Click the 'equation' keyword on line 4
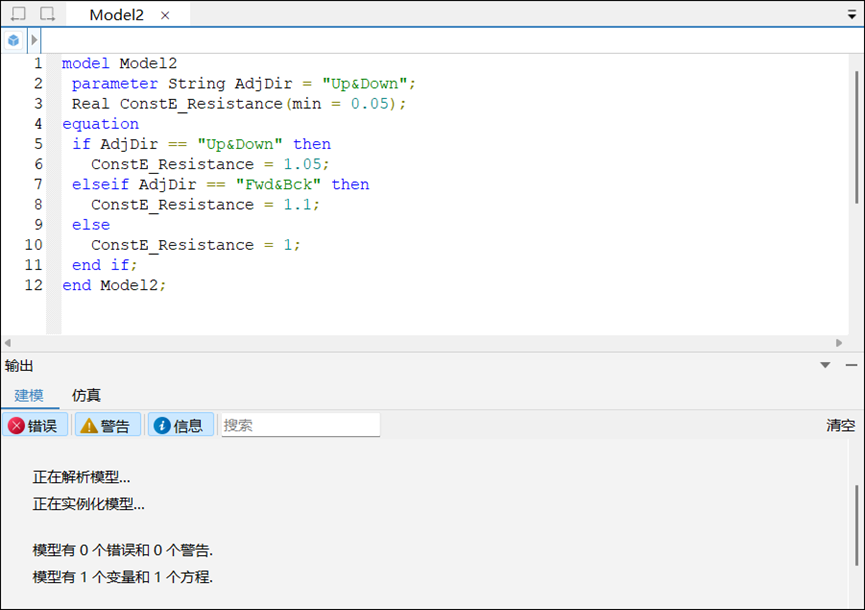Screen dimensions: 865x610 pos(100,124)
